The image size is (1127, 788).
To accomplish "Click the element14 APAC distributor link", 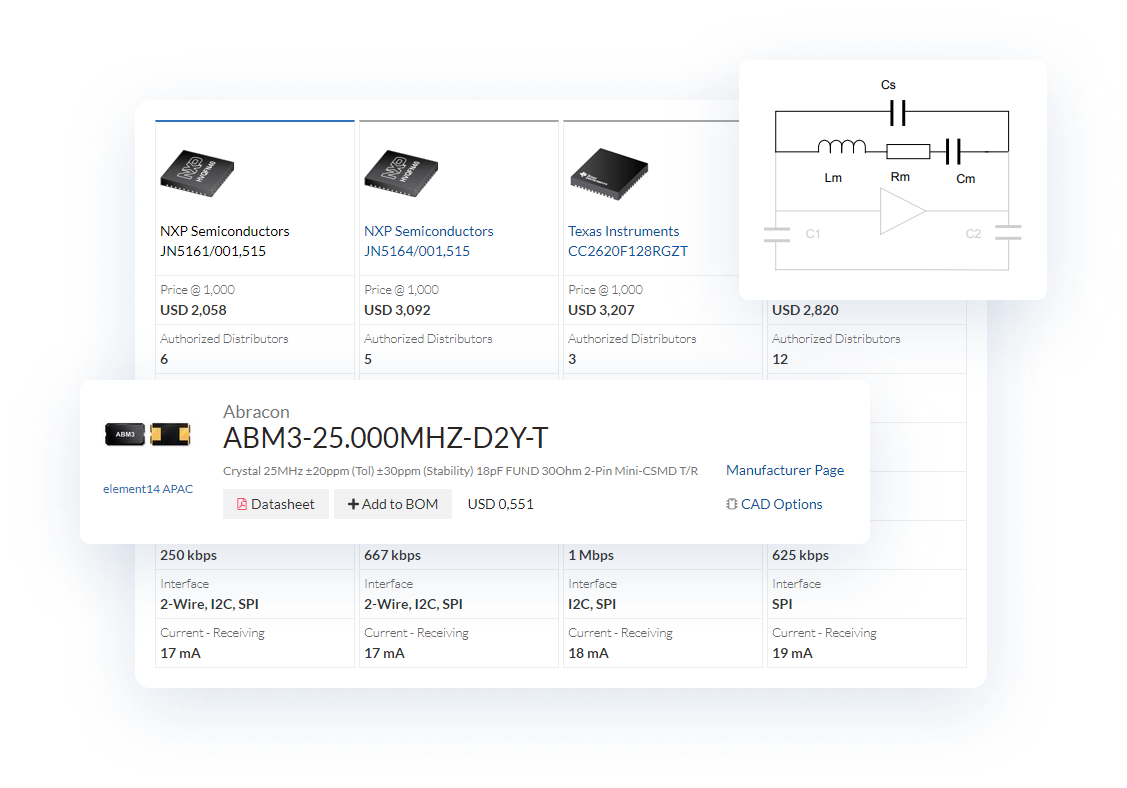I will pyautogui.click(x=147, y=489).
